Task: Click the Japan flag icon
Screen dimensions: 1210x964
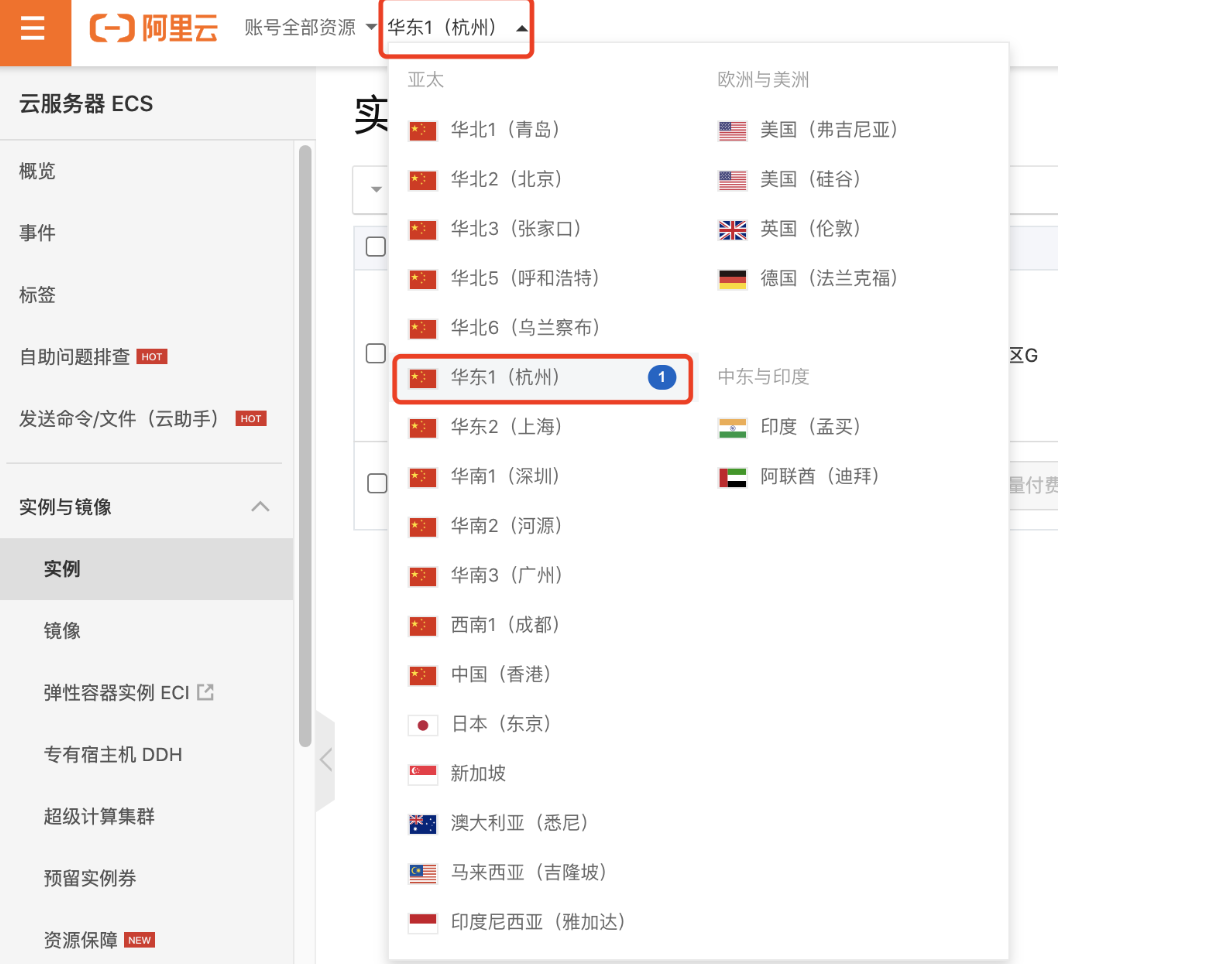Action: pyautogui.click(x=423, y=725)
